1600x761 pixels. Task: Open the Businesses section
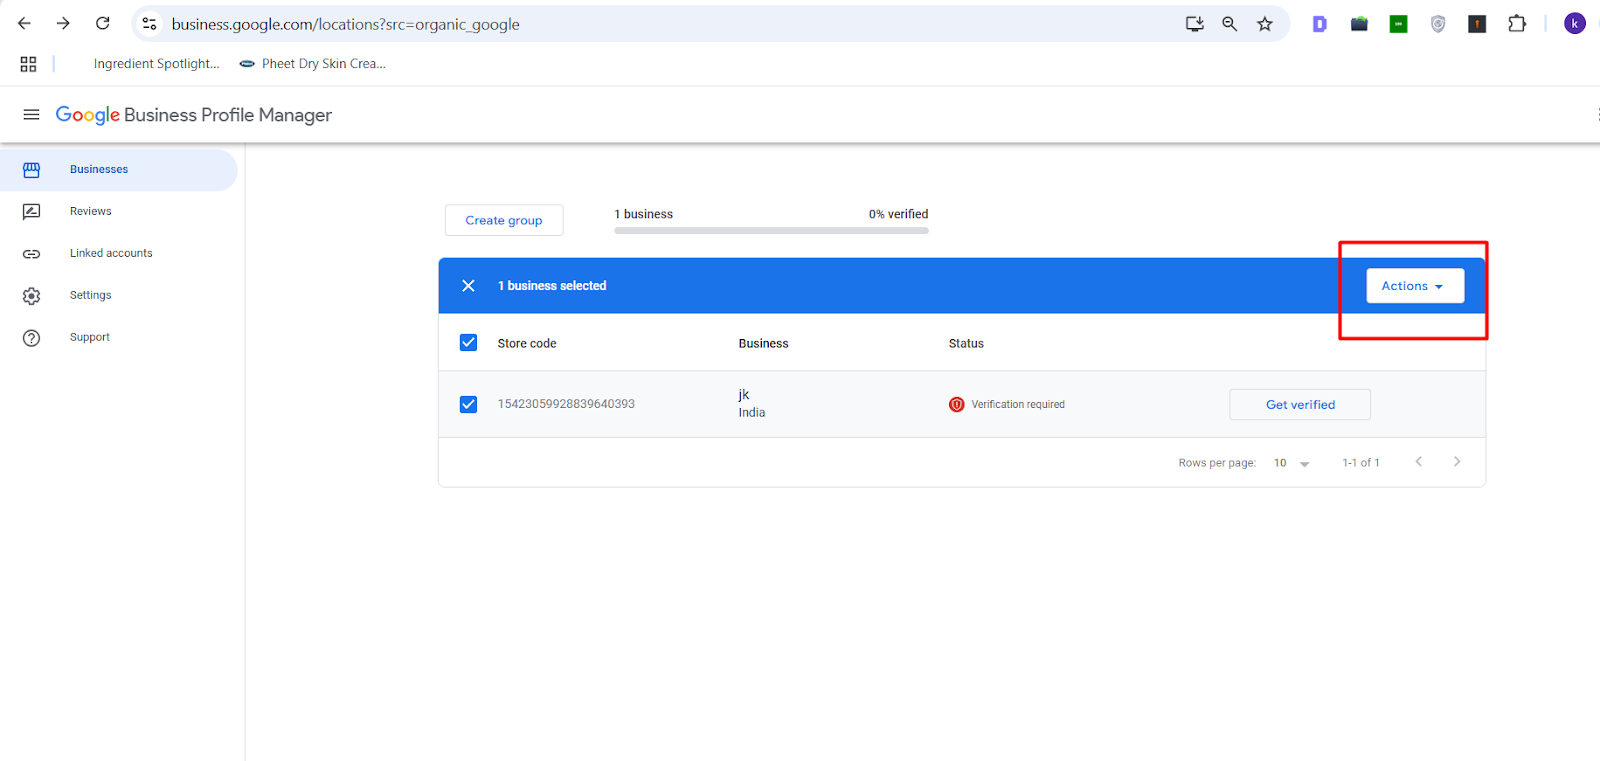point(118,170)
